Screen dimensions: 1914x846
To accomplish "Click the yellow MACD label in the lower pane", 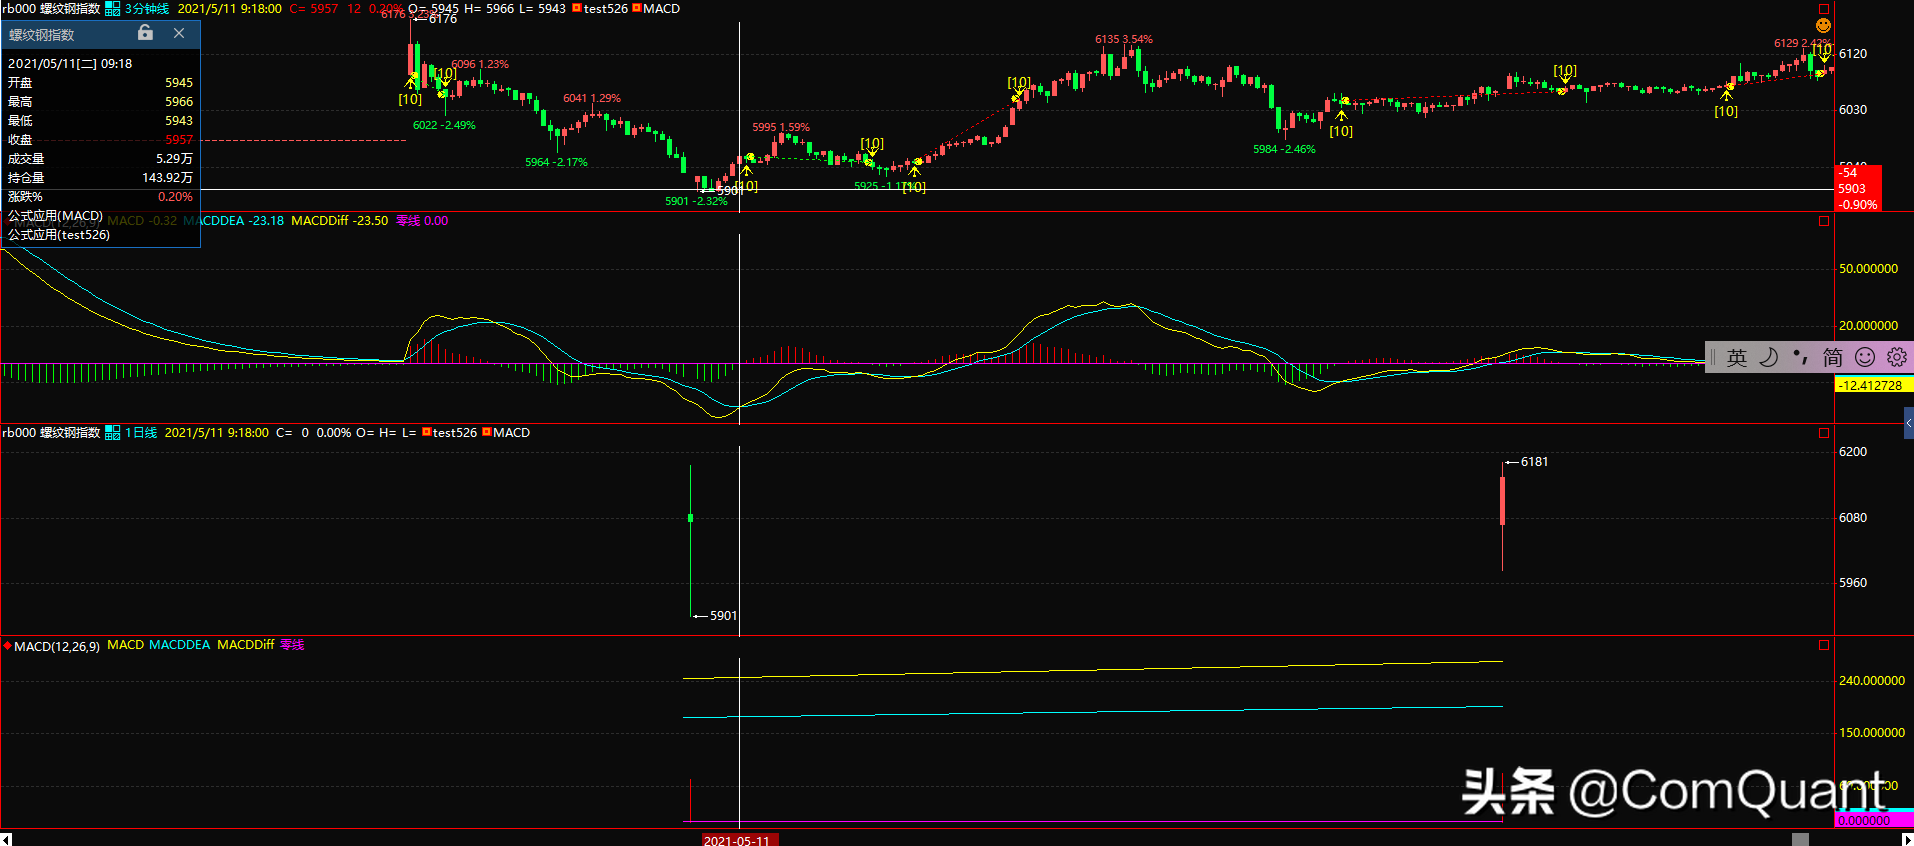I will click(126, 645).
